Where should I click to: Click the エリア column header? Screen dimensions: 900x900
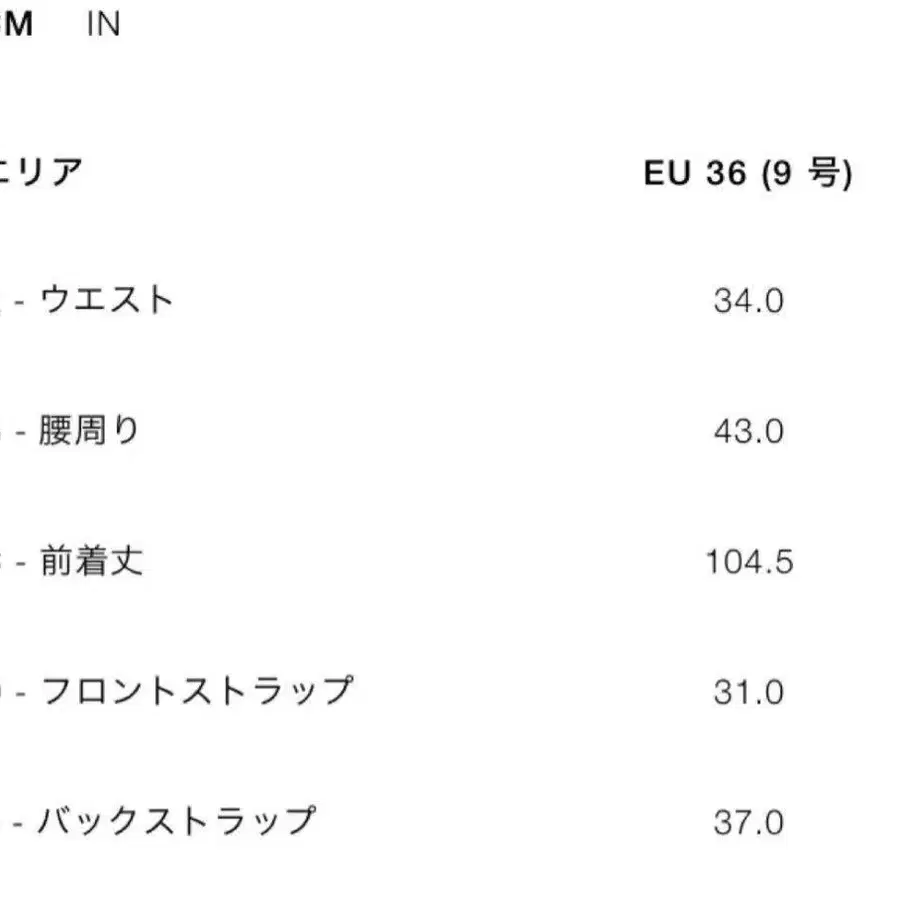42,173
